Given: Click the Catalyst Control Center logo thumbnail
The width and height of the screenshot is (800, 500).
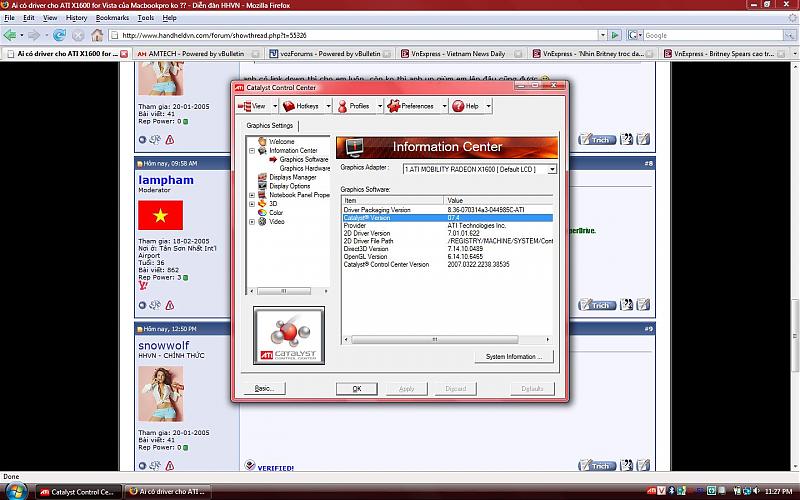Looking at the screenshot, I should tap(287, 338).
